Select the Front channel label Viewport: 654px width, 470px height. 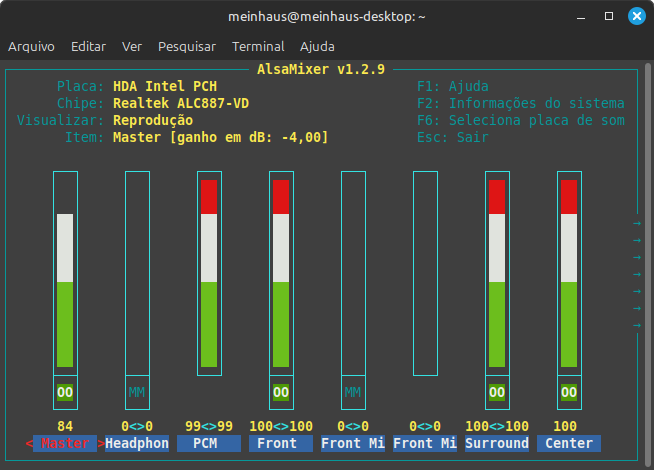click(x=281, y=443)
